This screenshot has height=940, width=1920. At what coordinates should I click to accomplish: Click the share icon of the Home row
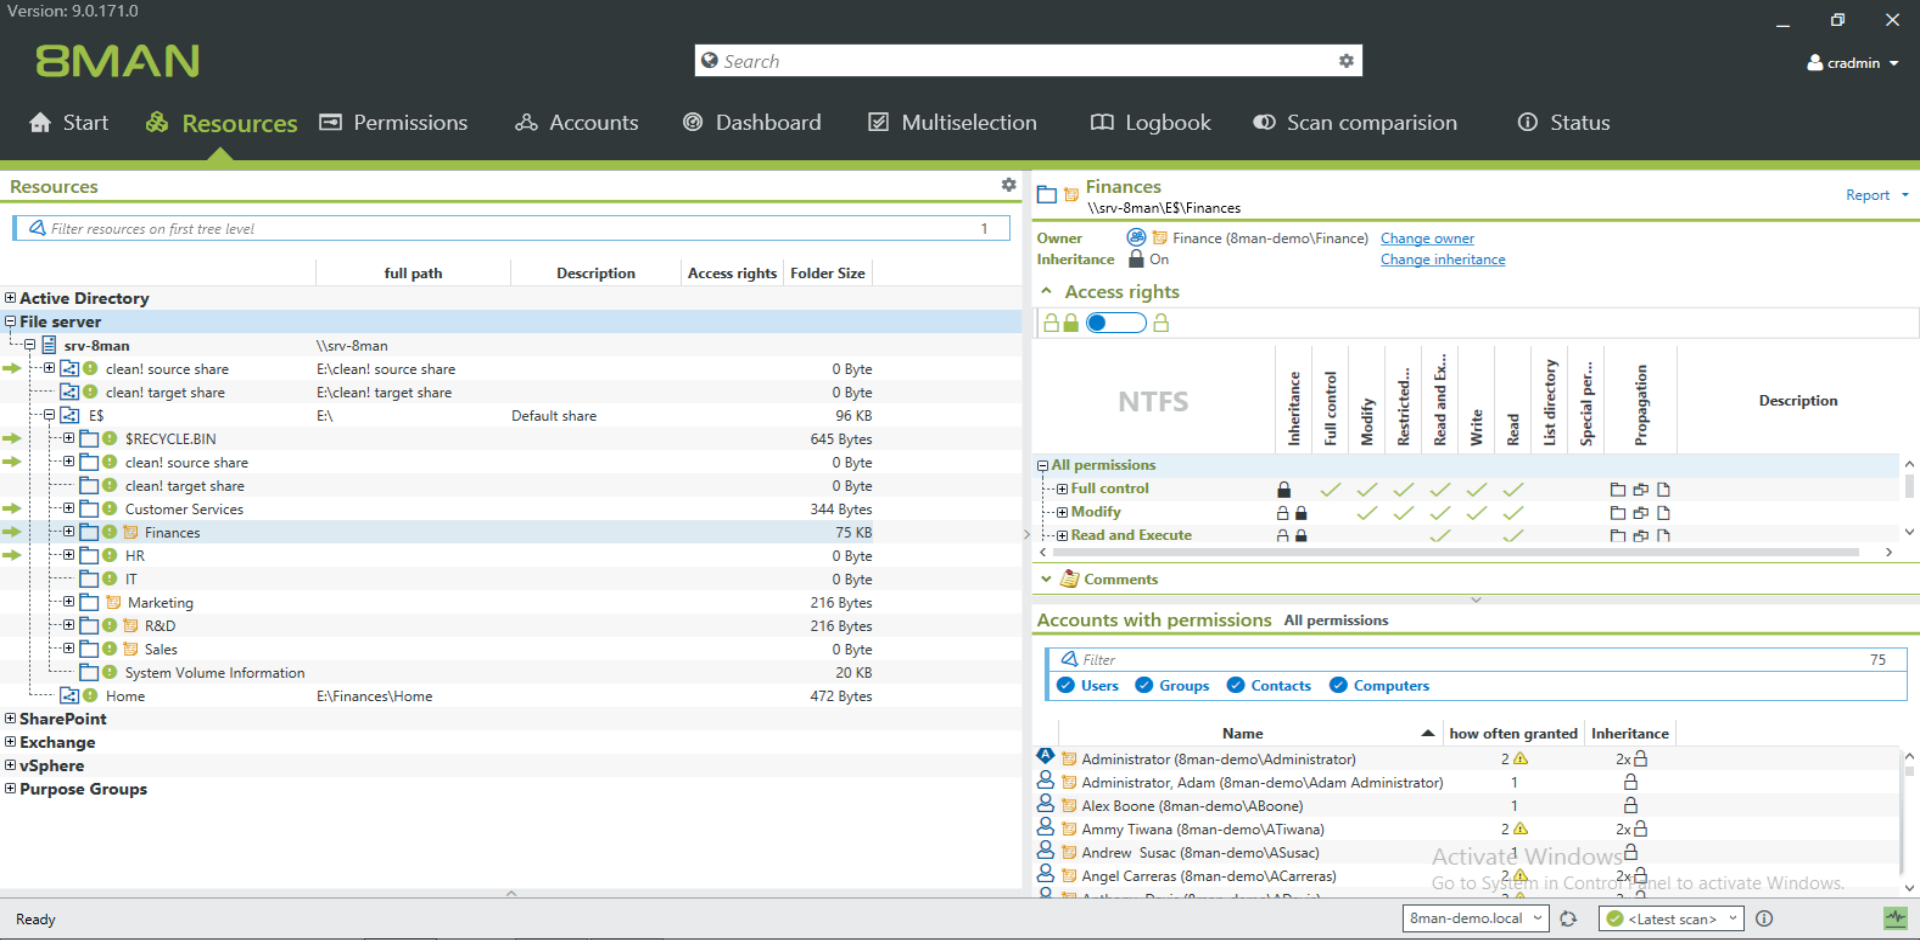pos(69,695)
